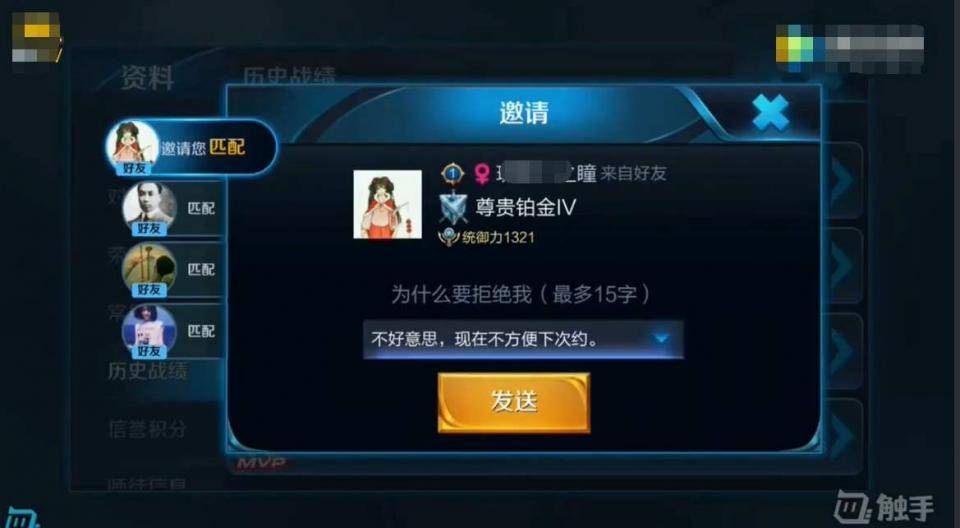Viewport: 960px width, 528px height.
Task: Click the inviter's avatar in dialog
Action: tap(388, 204)
